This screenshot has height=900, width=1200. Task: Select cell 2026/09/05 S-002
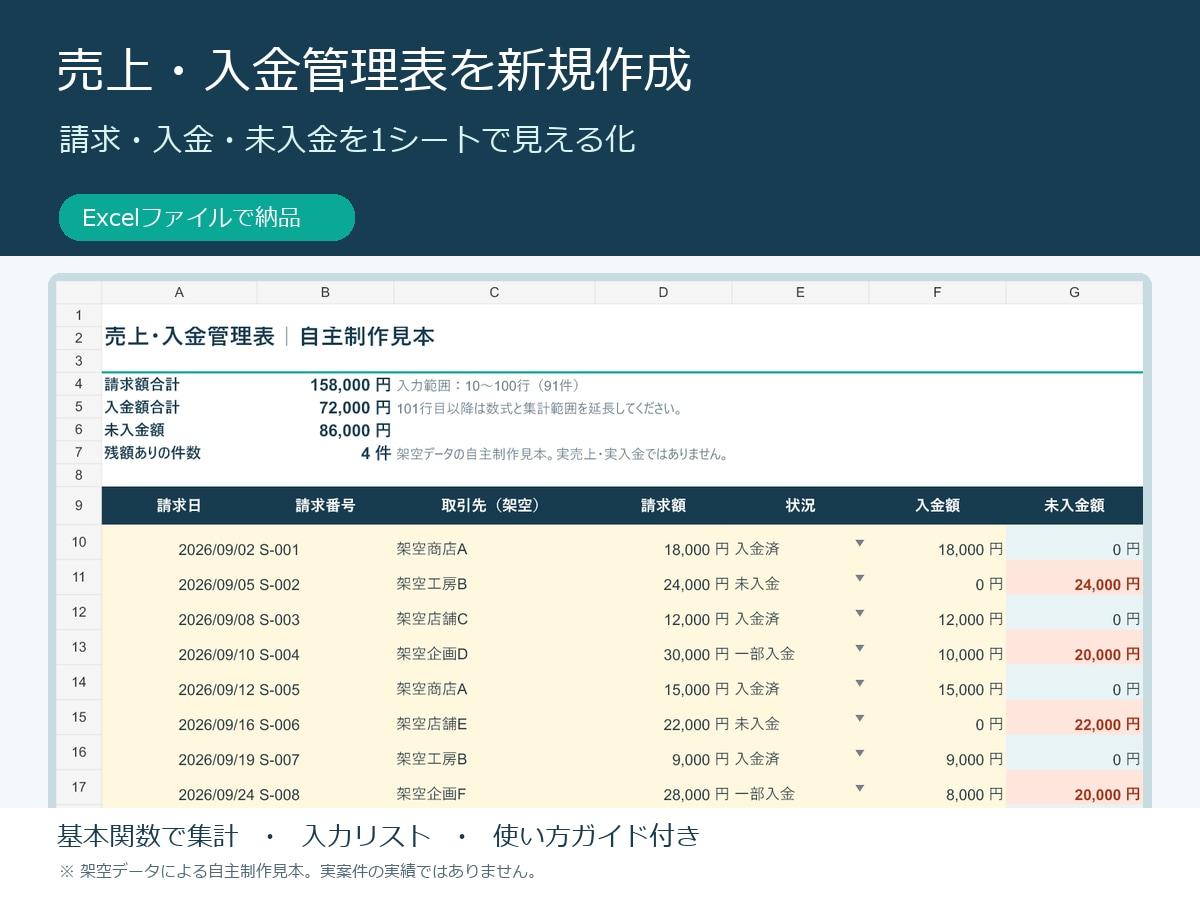pyautogui.click(x=239, y=584)
